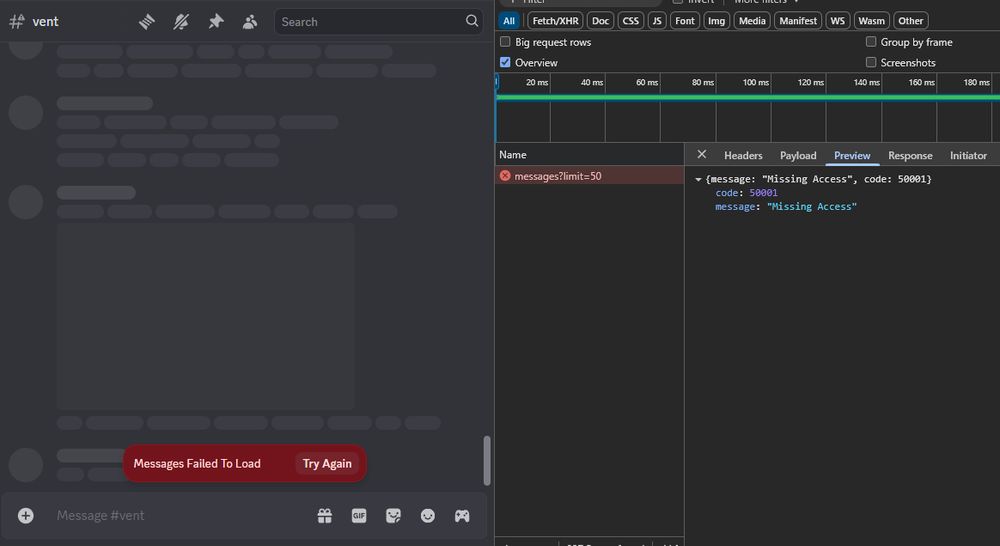Open the emoji picker

point(428,515)
